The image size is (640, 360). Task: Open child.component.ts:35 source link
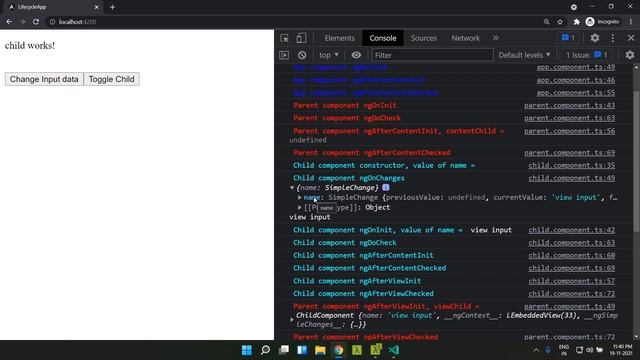coord(571,165)
